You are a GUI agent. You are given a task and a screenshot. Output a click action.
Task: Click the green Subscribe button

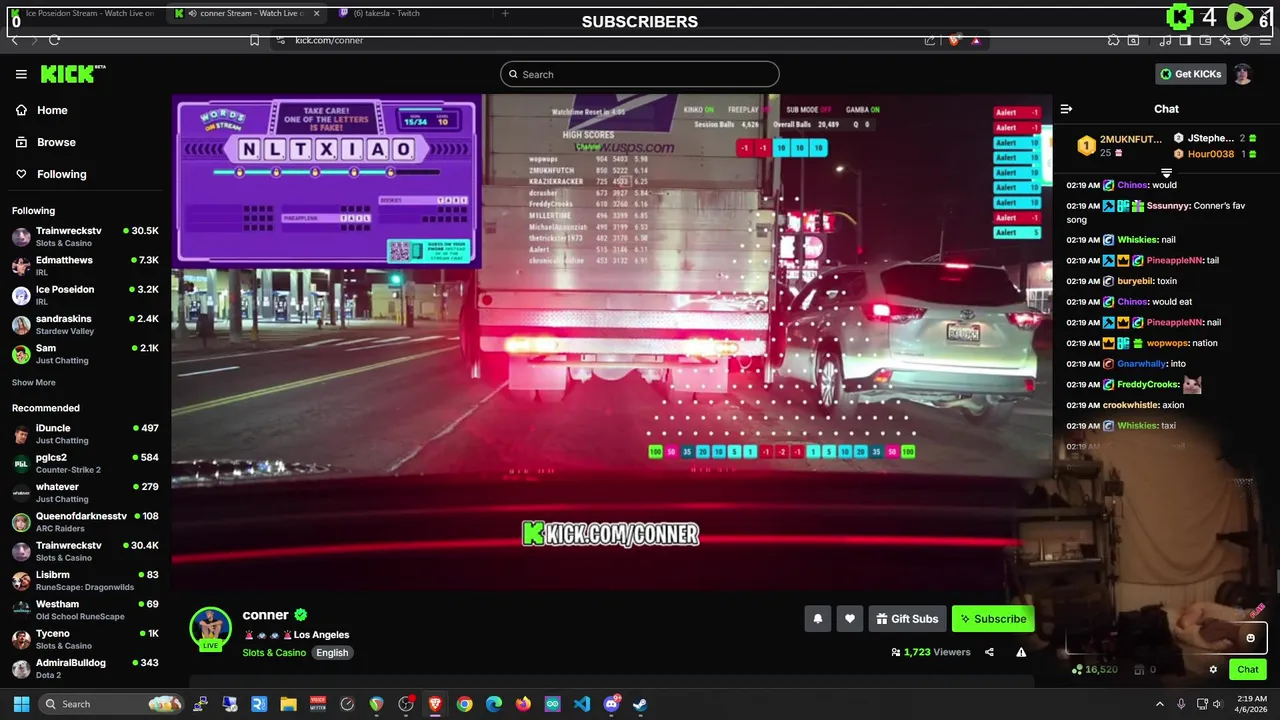[993, 619]
